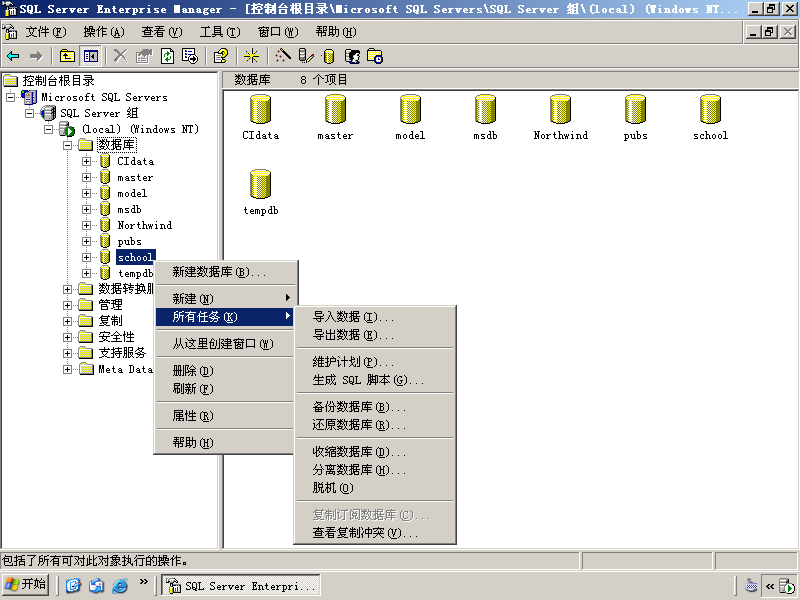Click SQL Server service manager tray icon
800x600 pixels.
787,586
